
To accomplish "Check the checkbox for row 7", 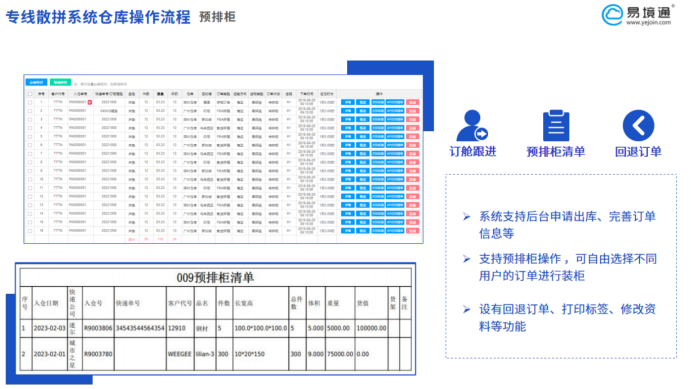I will pyautogui.click(x=30, y=154).
